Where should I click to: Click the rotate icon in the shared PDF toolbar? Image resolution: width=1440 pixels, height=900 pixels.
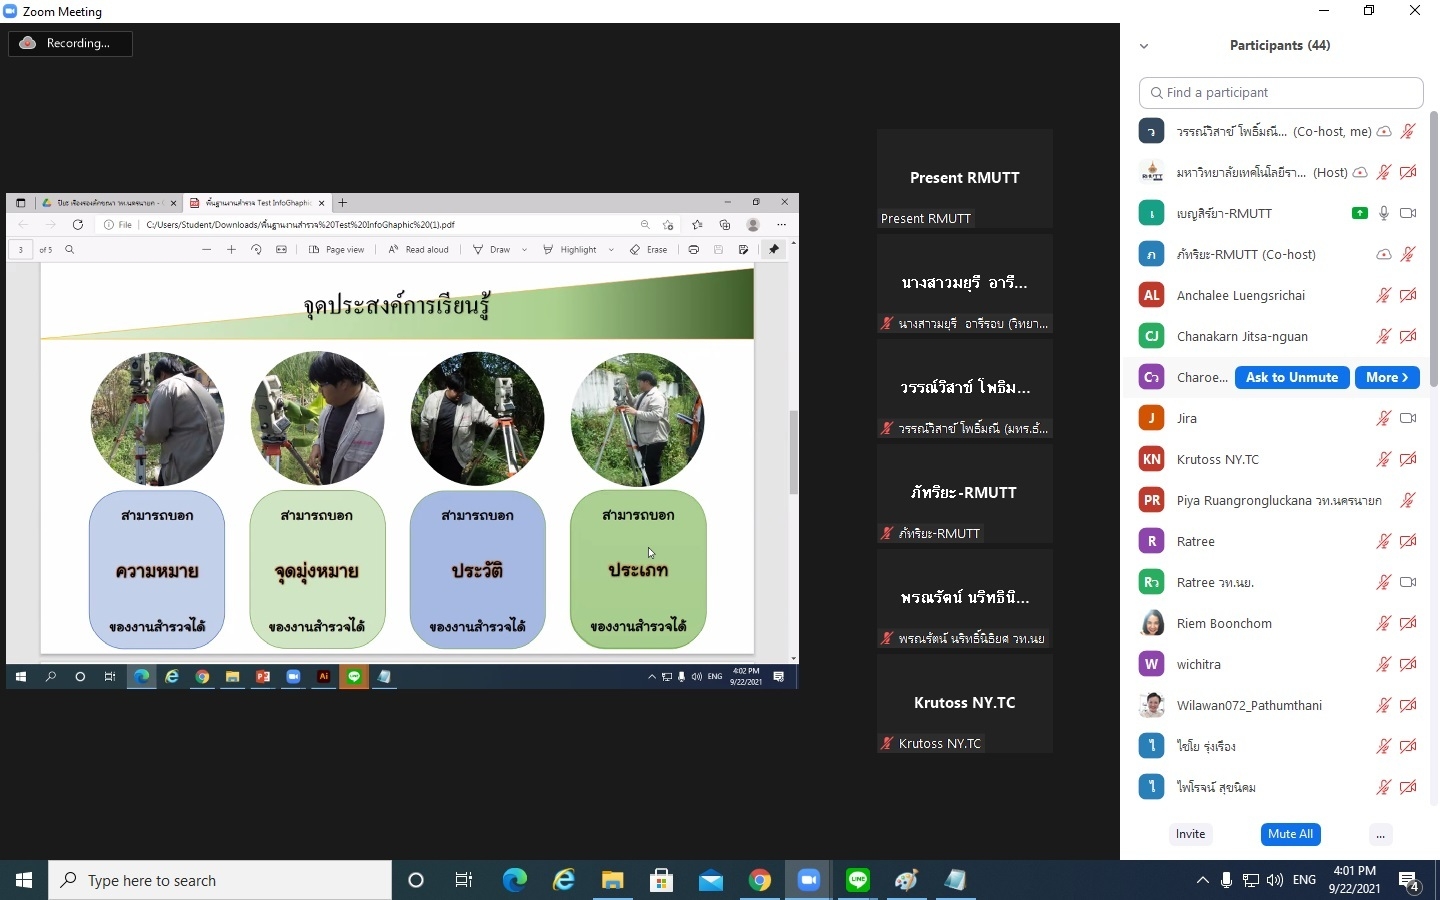point(256,250)
